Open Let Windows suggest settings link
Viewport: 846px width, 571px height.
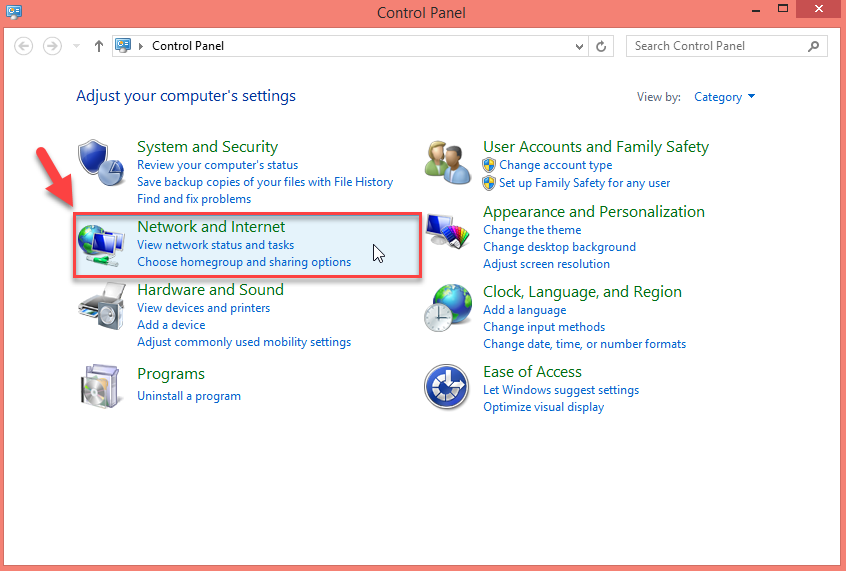[x=561, y=390]
